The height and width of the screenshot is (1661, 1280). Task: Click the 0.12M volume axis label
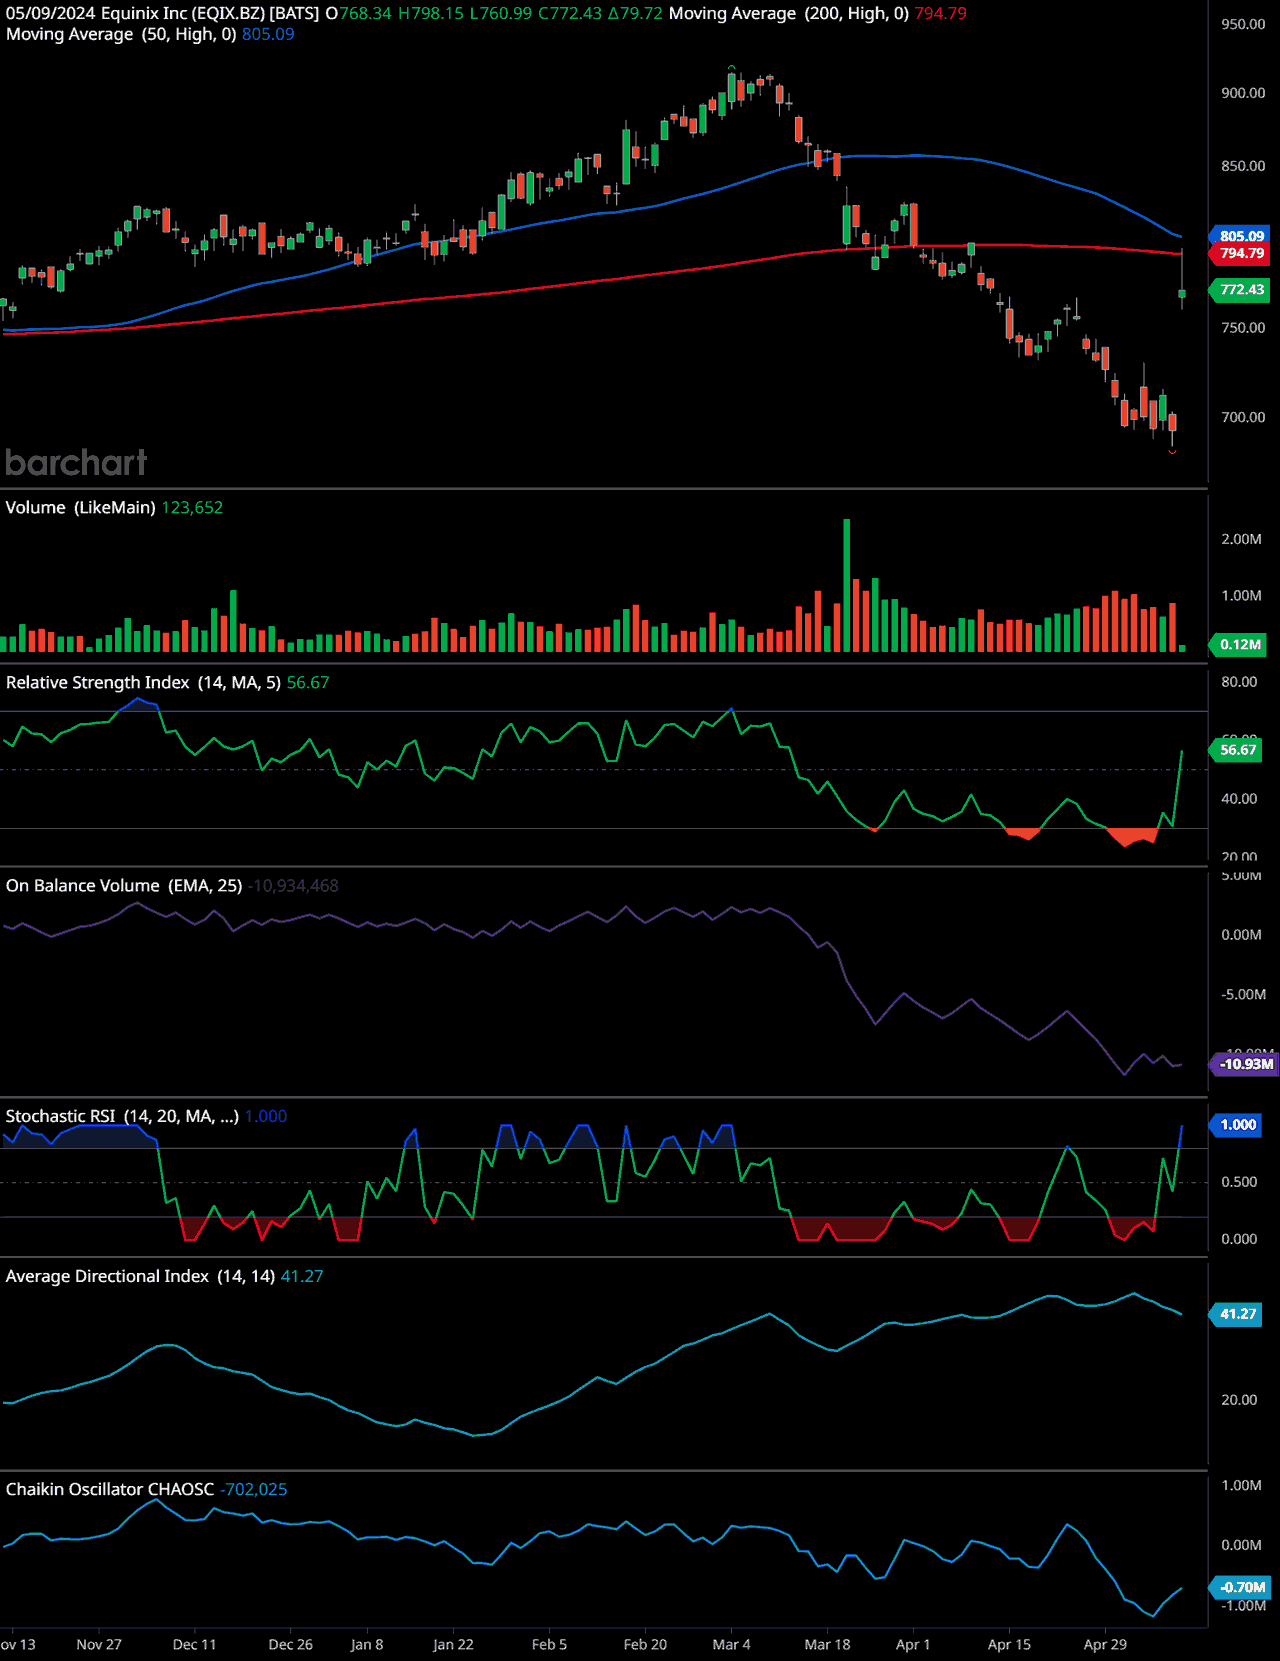(x=1239, y=645)
